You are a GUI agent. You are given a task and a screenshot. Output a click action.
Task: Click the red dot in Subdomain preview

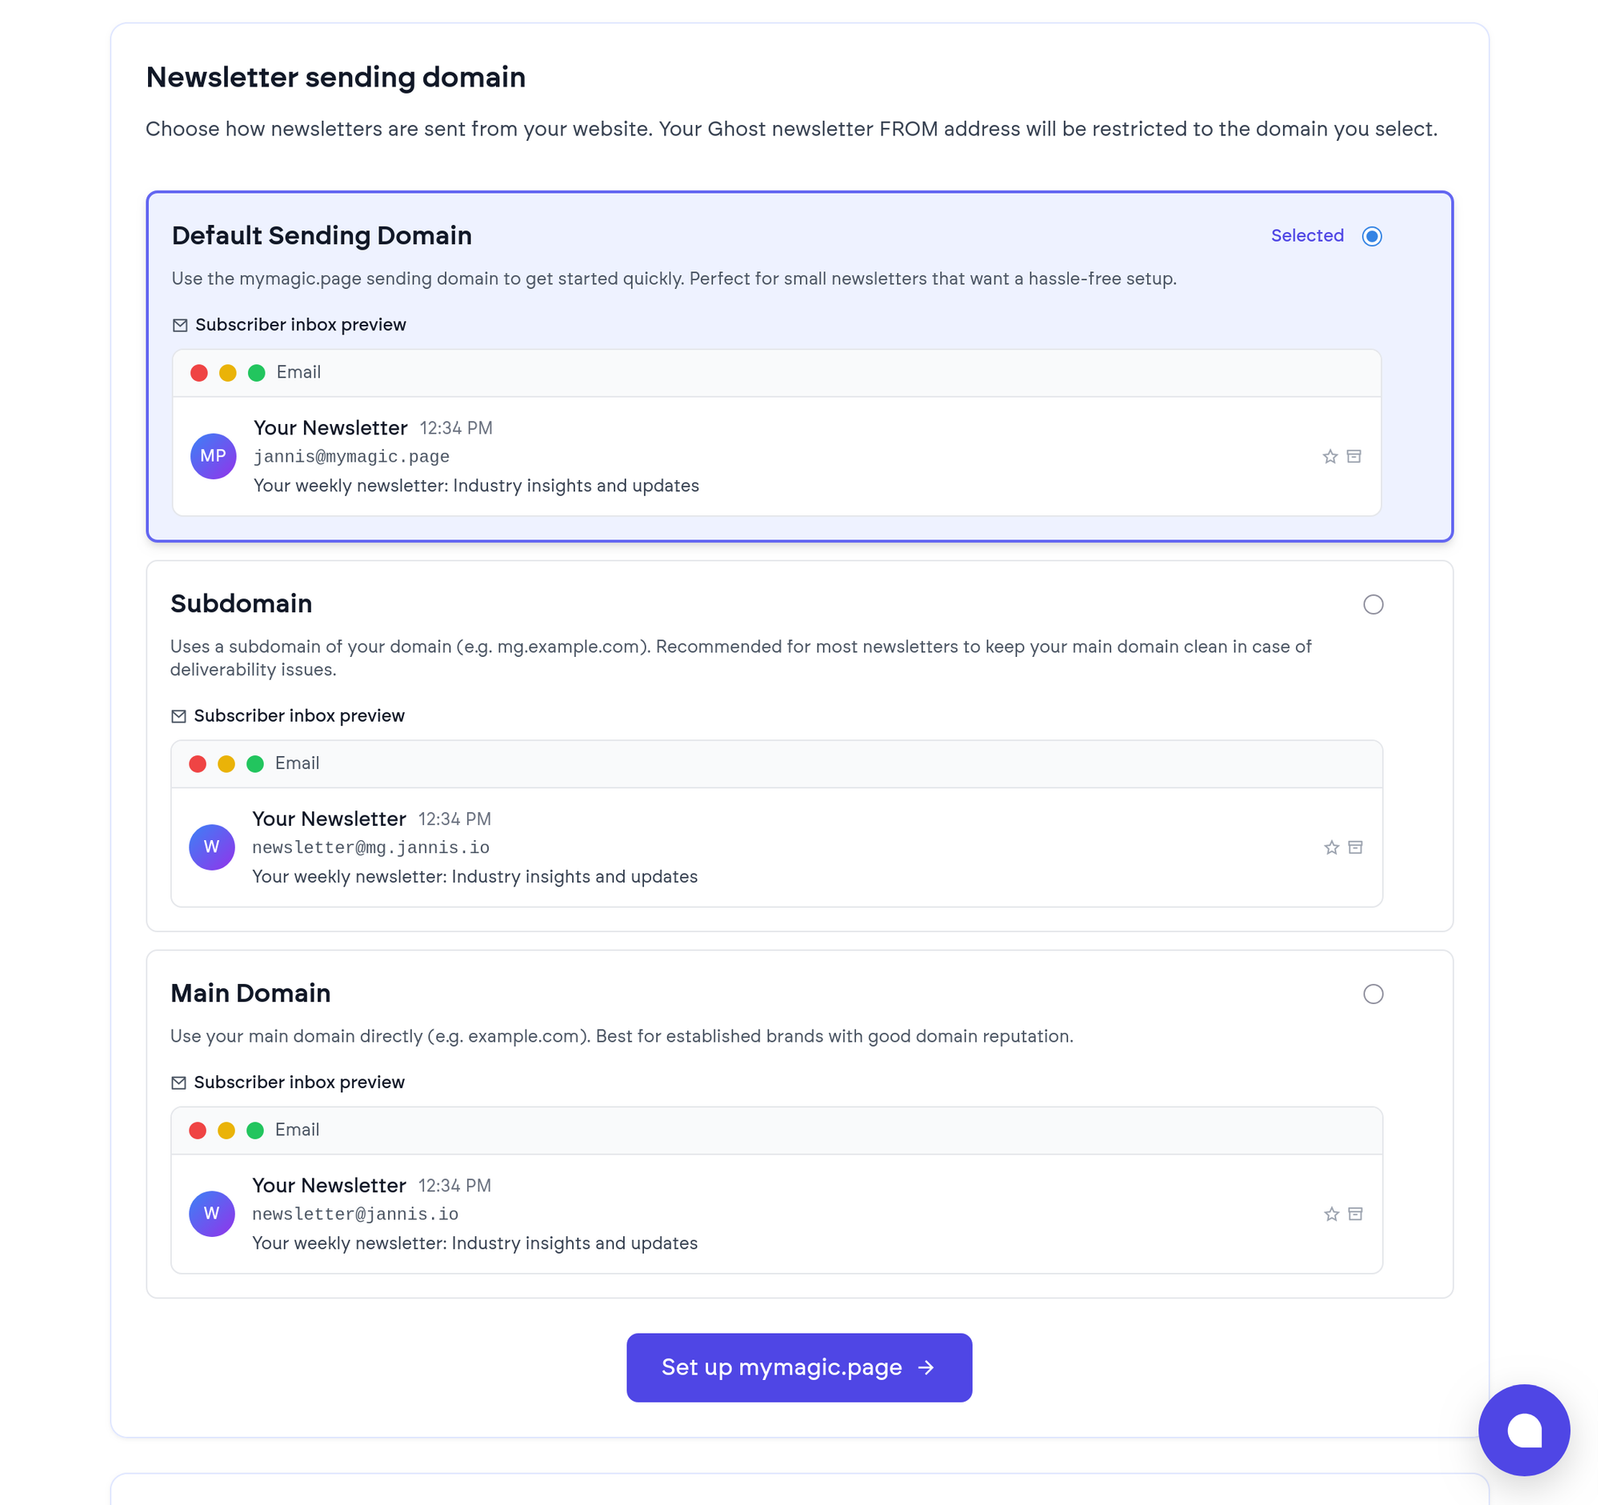tap(198, 764)
